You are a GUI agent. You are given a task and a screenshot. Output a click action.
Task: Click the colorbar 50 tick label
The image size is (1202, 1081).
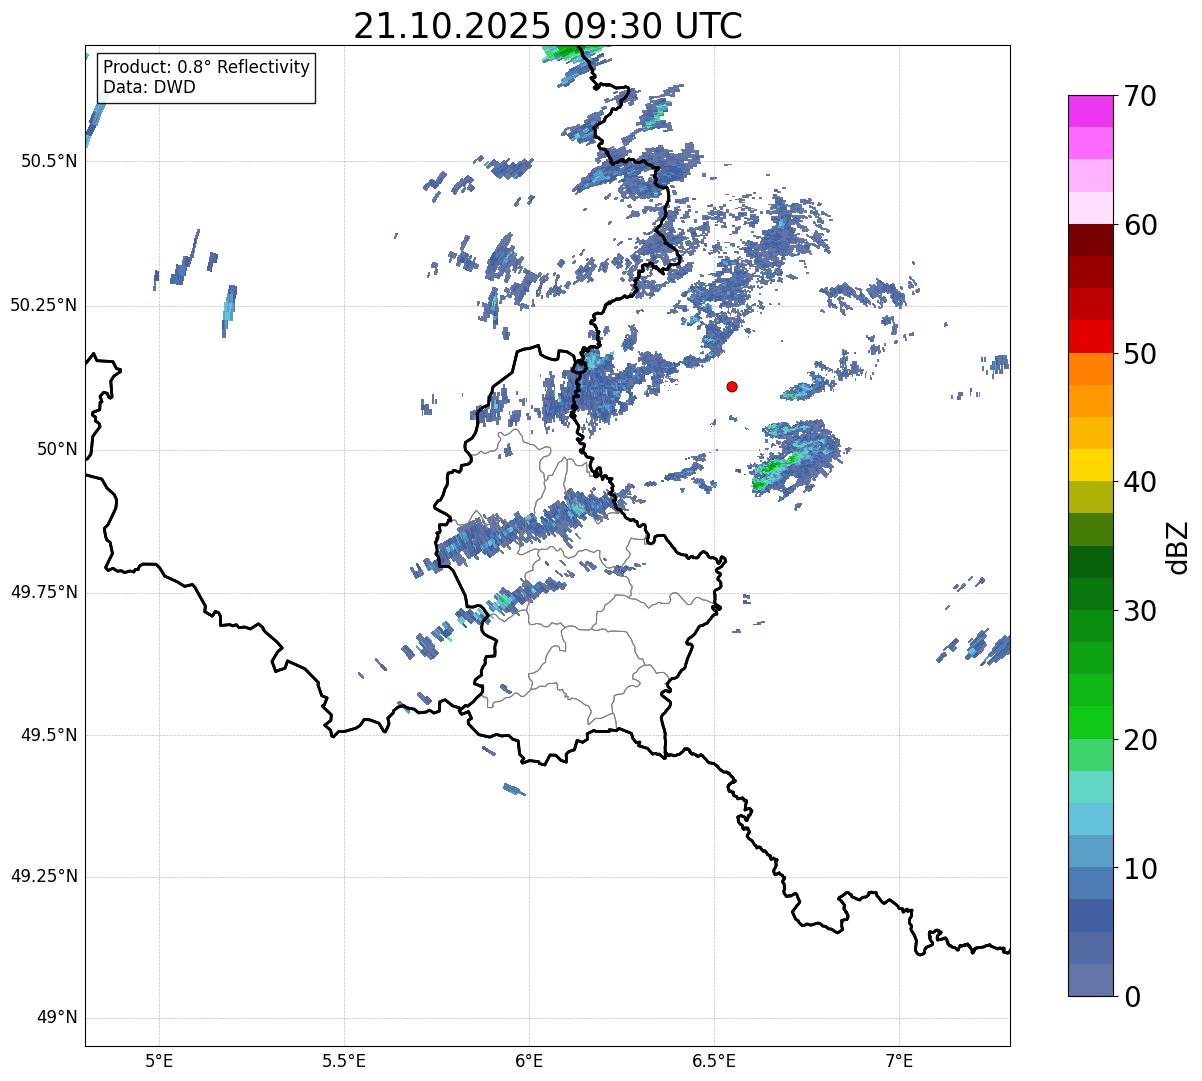(1139, 354)
